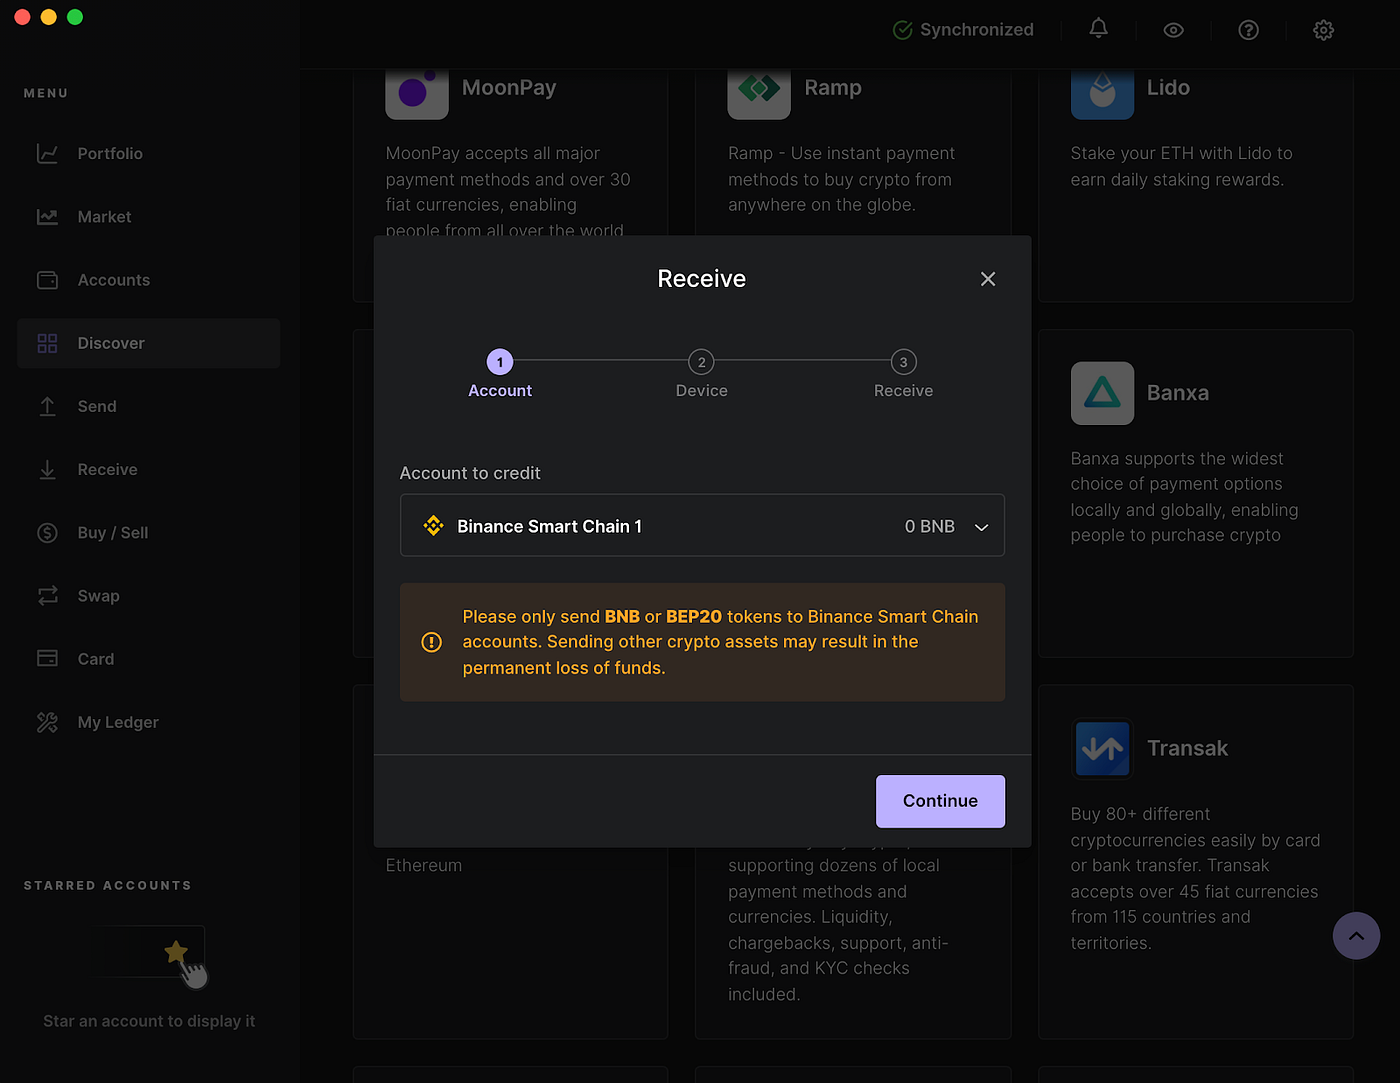
Task: Toggle discreet mode with the eye icon
Action: 1173,29
